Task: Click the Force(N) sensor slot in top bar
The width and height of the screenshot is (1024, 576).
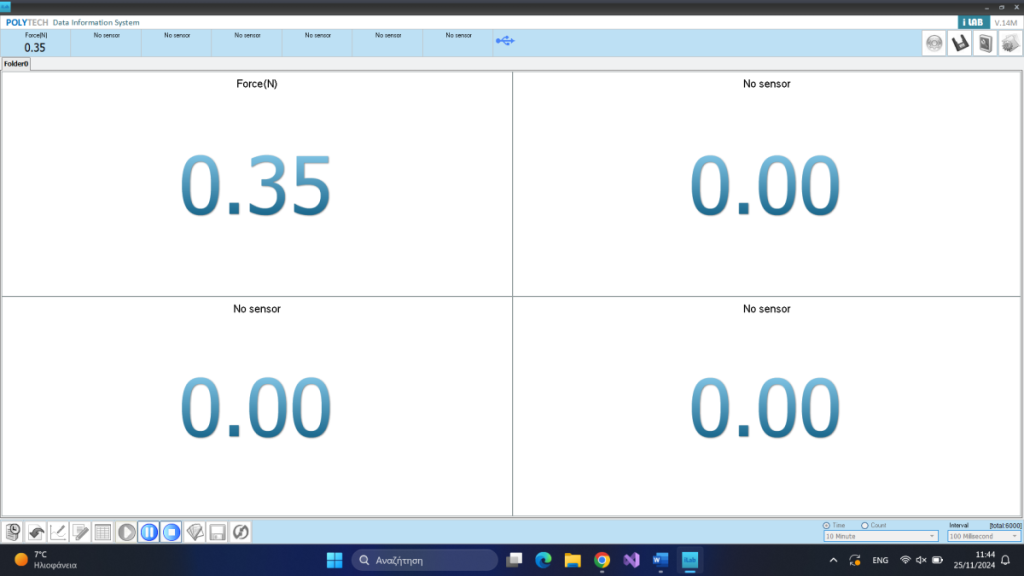Action: click(x=35, y=42)
